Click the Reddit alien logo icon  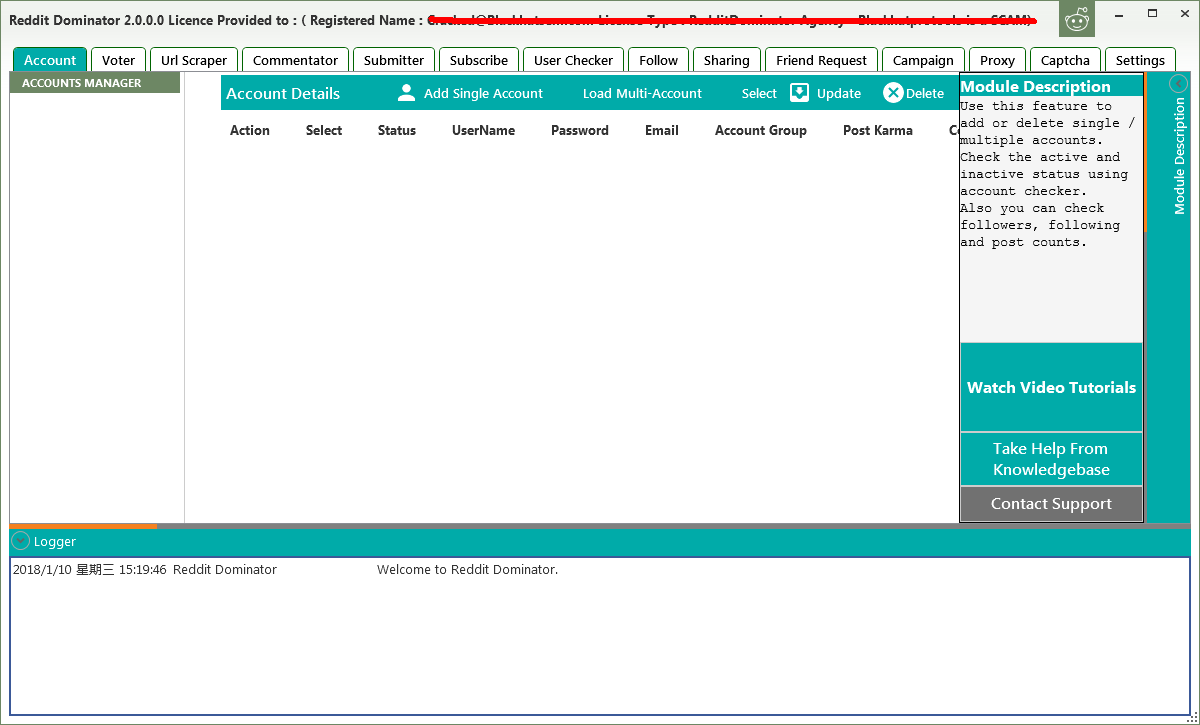[x=1077, y=19]
